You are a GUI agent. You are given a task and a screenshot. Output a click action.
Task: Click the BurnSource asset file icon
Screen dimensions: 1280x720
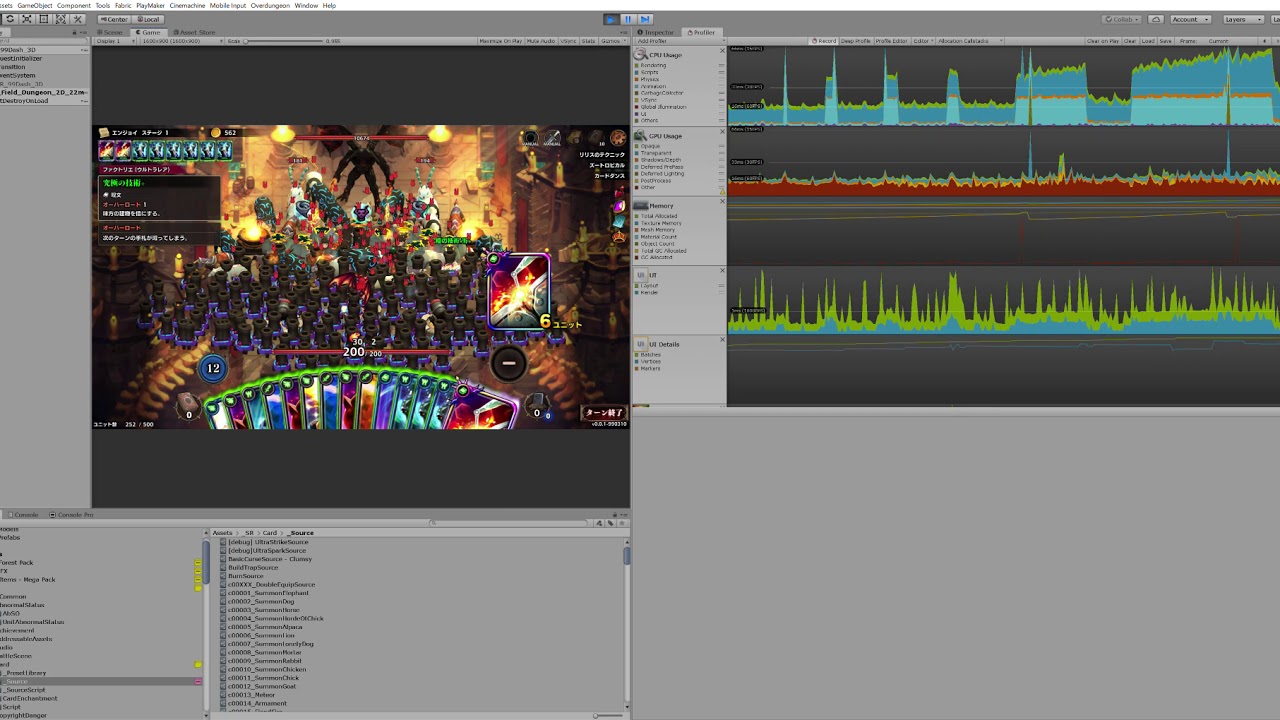pyautogui.click(x=223, y=576)
